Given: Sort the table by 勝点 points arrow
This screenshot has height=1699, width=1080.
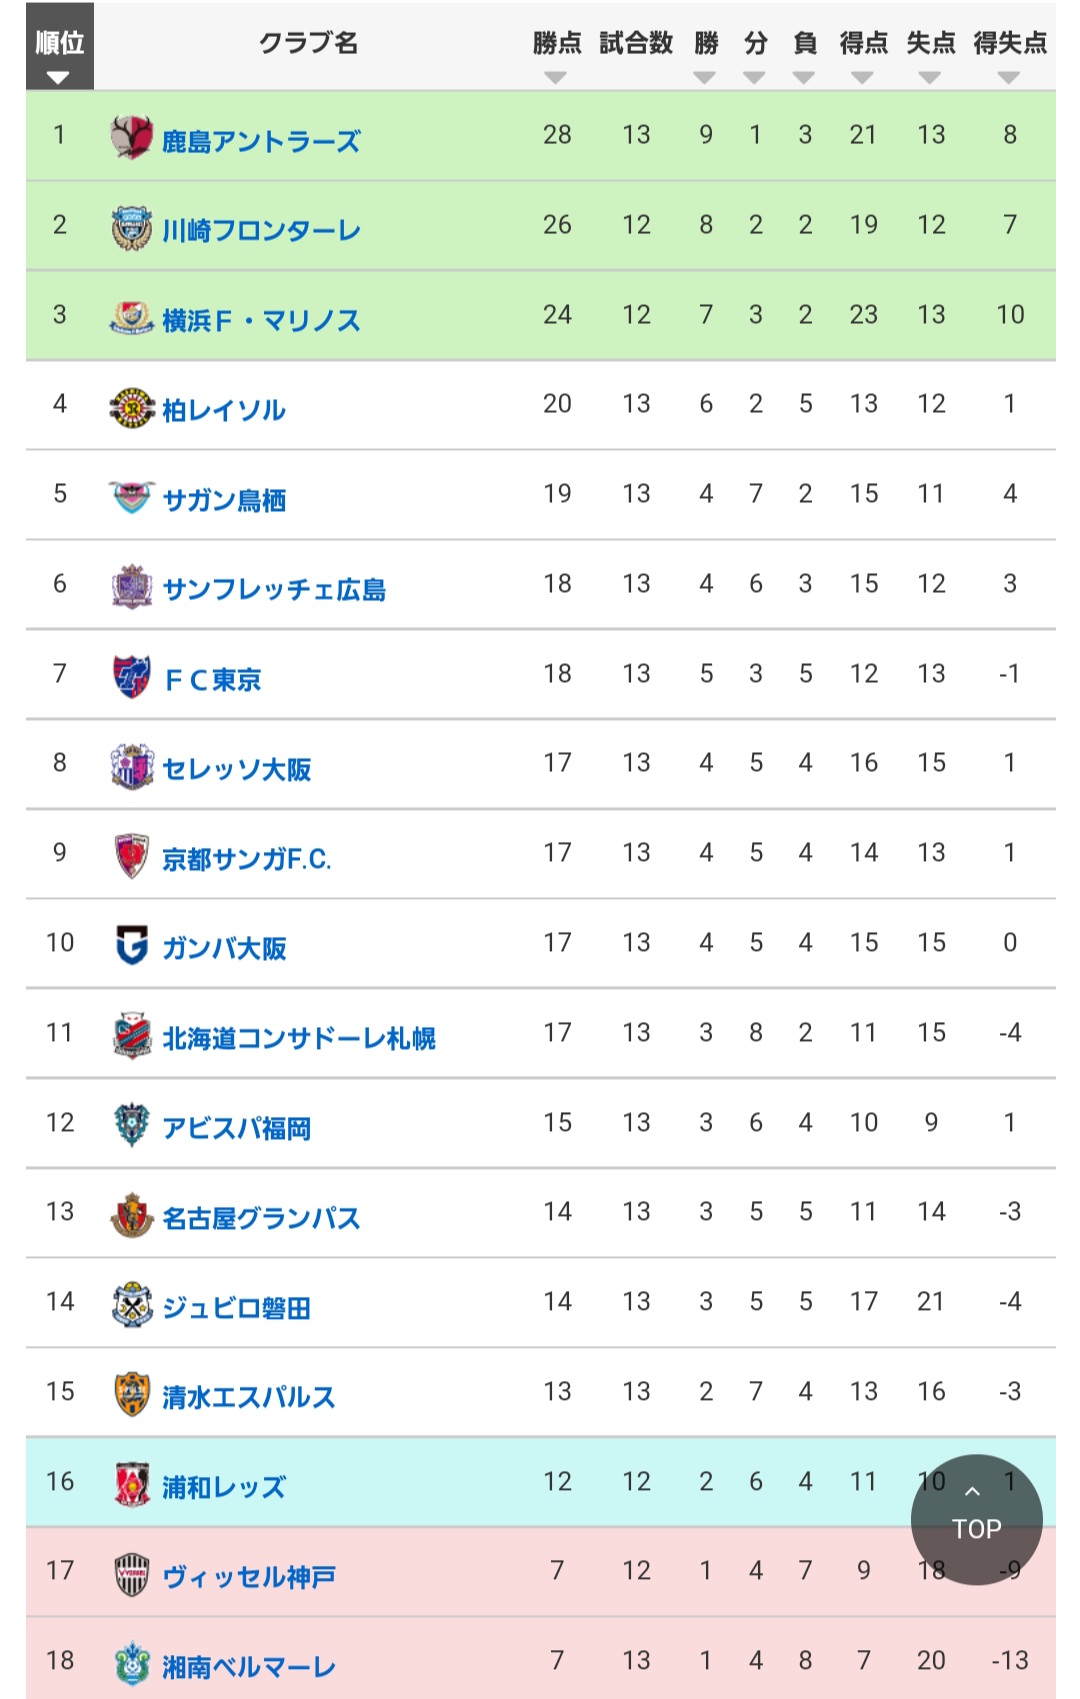Looking at the screenshot, I should 556,77.
